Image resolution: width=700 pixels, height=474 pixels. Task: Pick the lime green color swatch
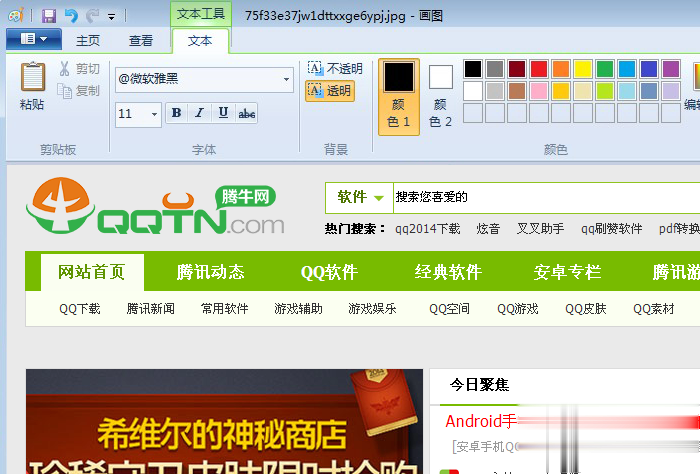pos(604,91)
